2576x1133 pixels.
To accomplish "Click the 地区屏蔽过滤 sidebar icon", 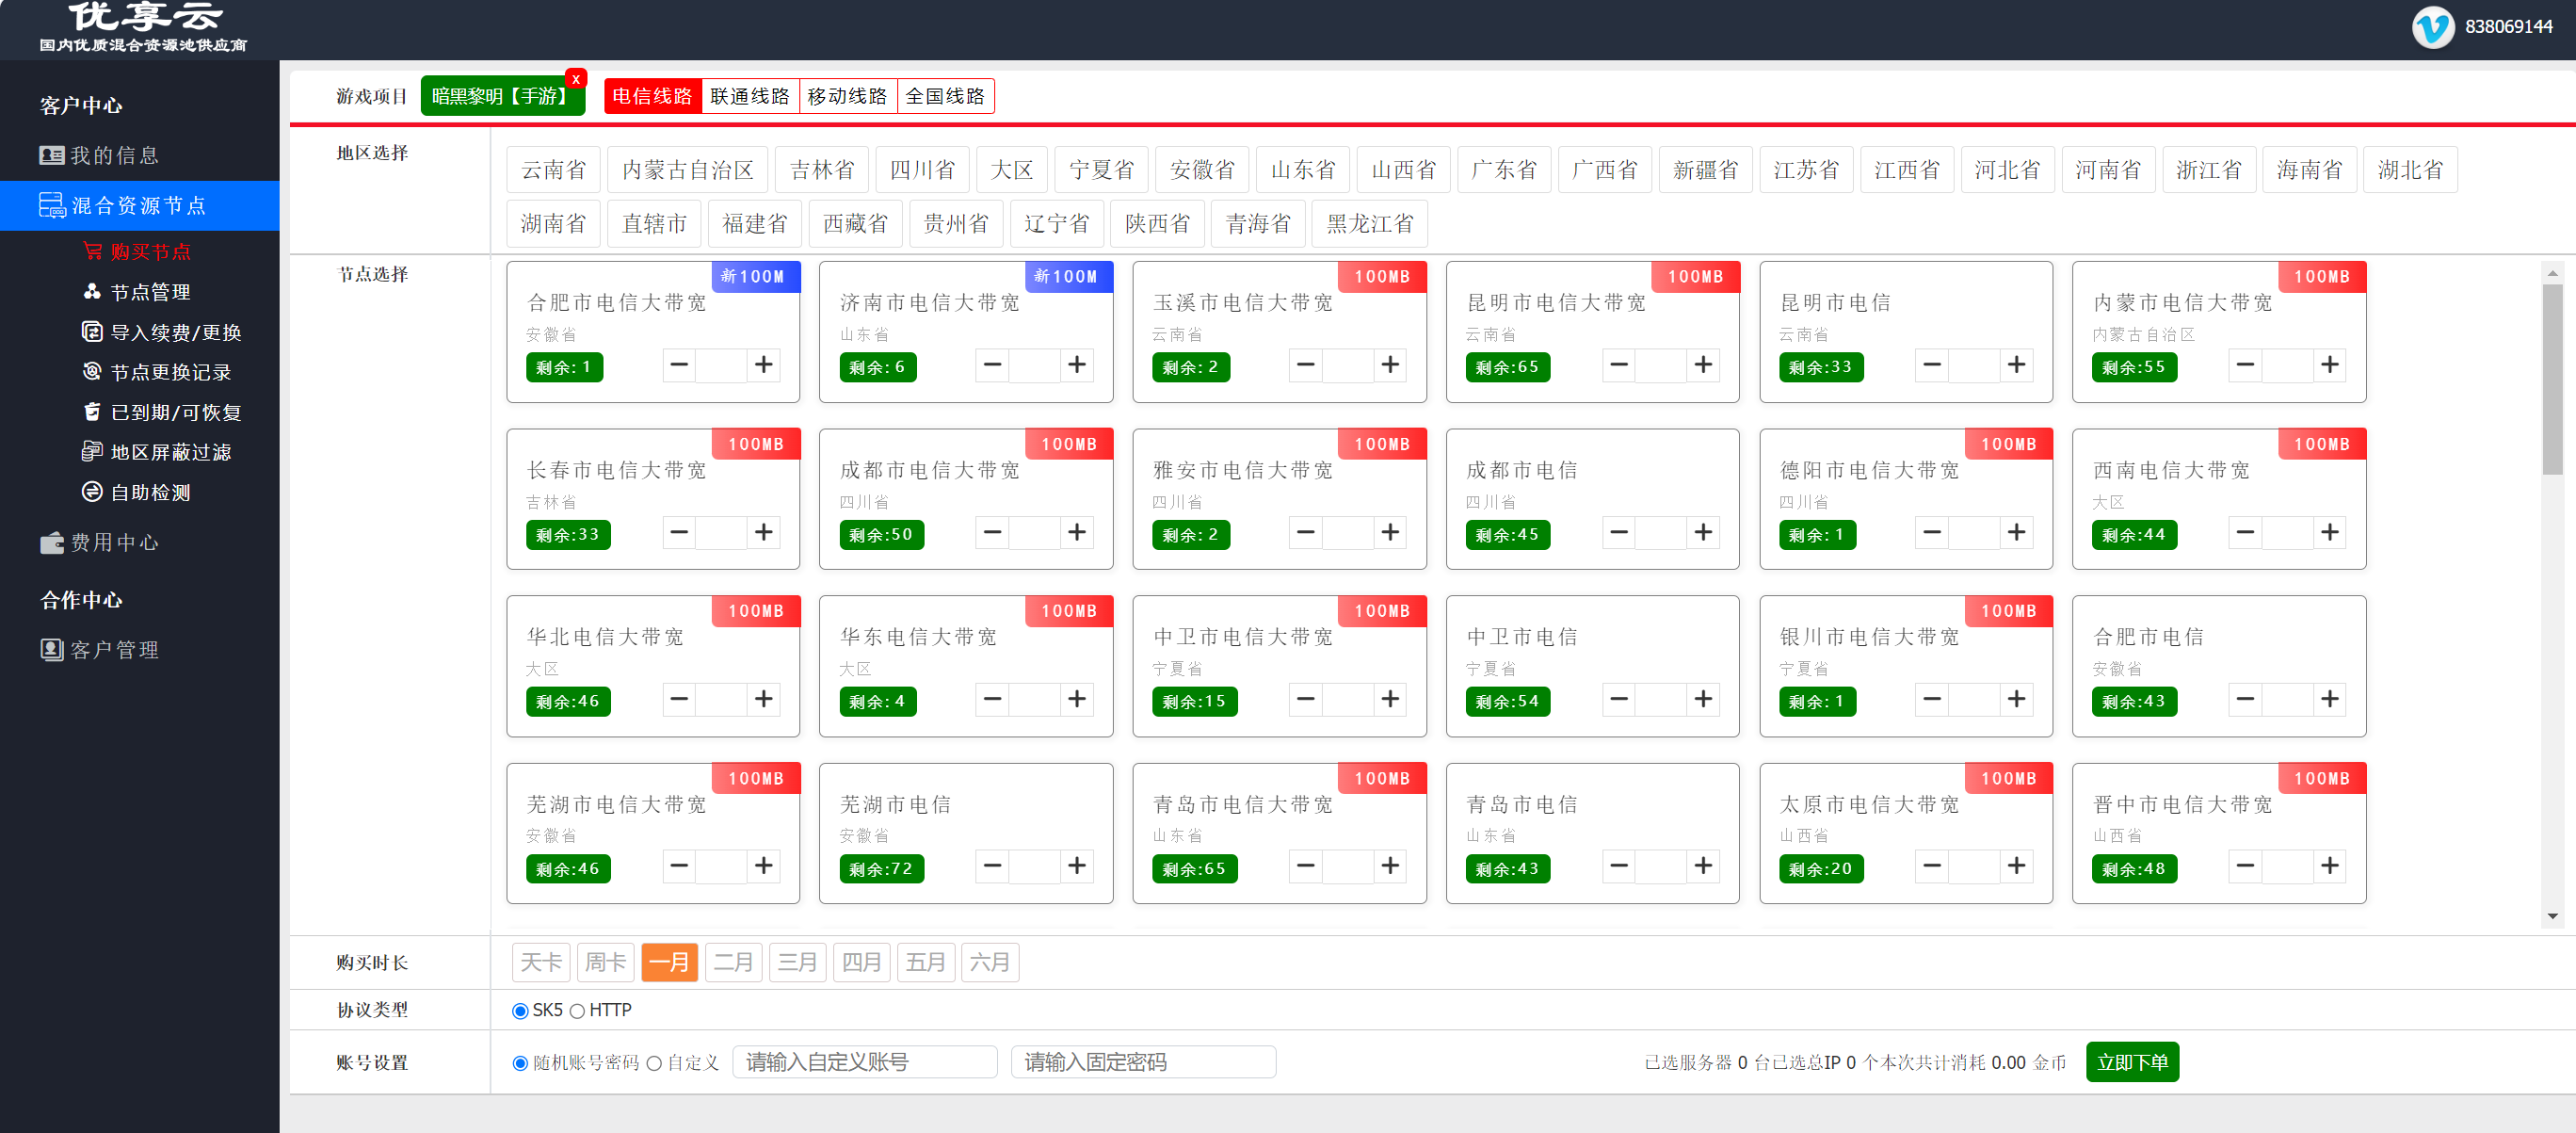I will [92, 451].
